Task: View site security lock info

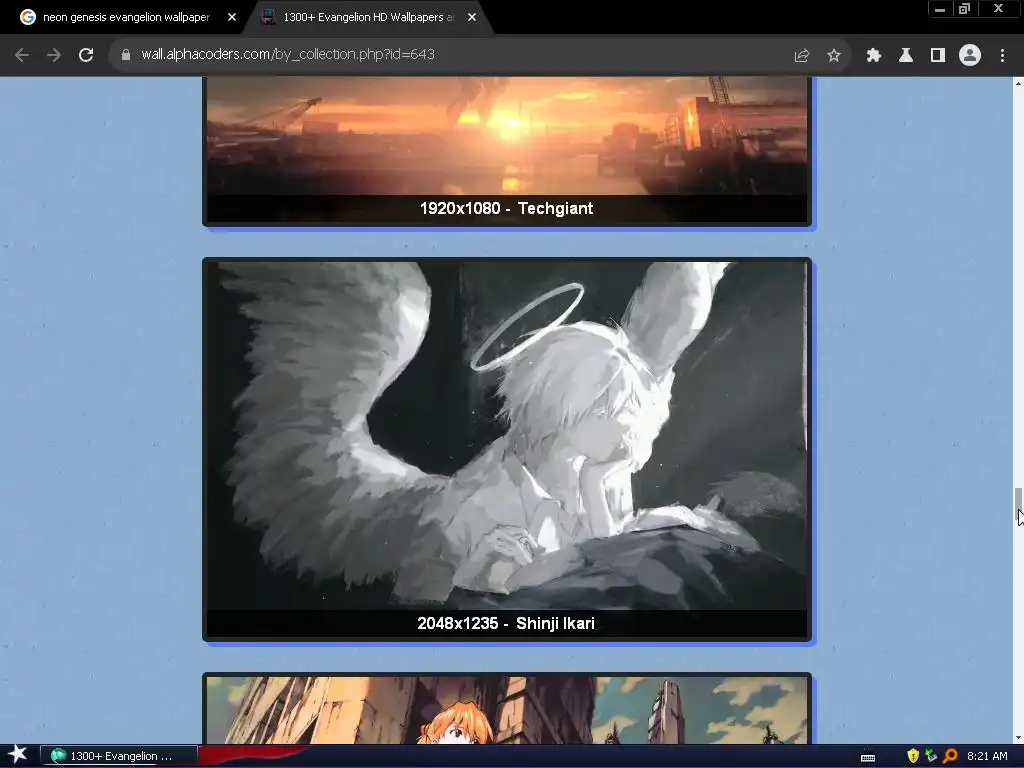Action: pos(126,55)
